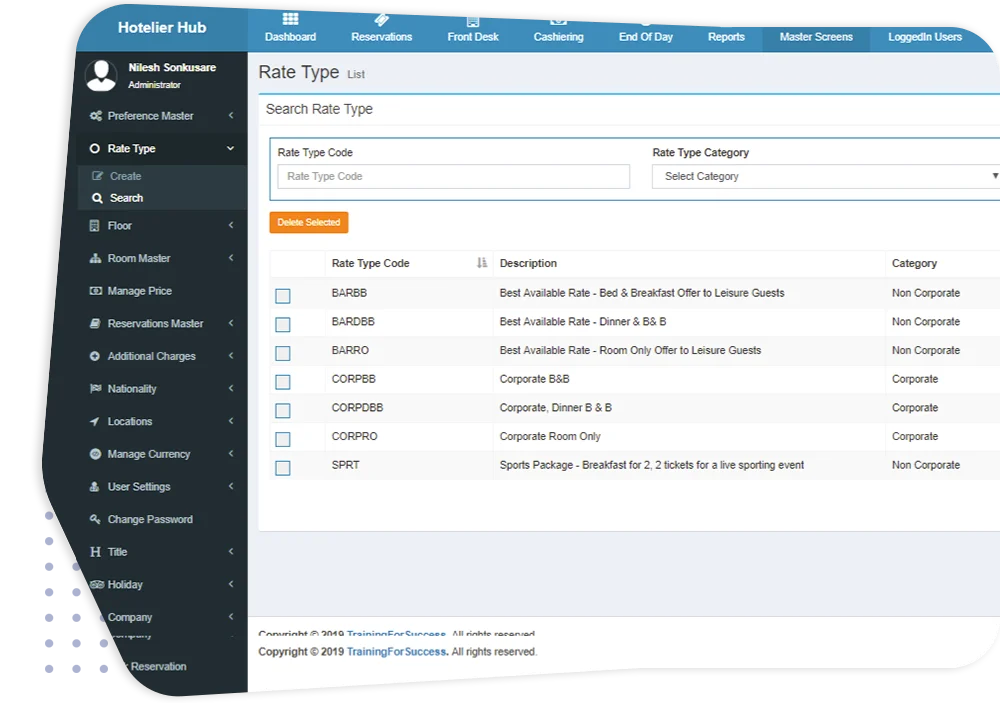Click the user avatar icon
Image resolution: width=1000 pixels, height=703 pixels.
click(x=101, y=75)
